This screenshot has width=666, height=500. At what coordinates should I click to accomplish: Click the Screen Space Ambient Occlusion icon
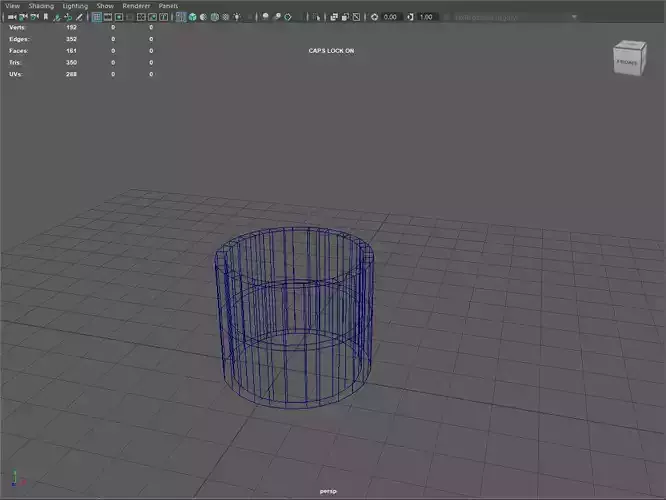pyautogui.click(x=265, y=17)
